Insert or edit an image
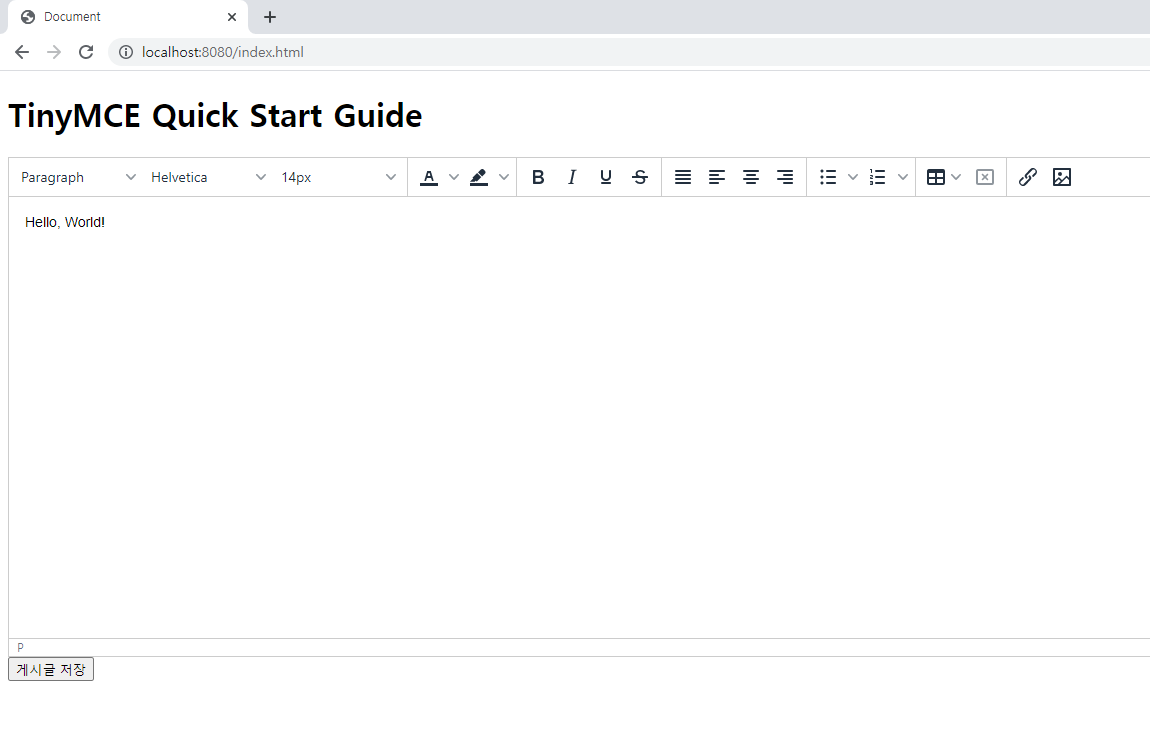This screenshot has height=734, width=1150. pos(1061,177)
